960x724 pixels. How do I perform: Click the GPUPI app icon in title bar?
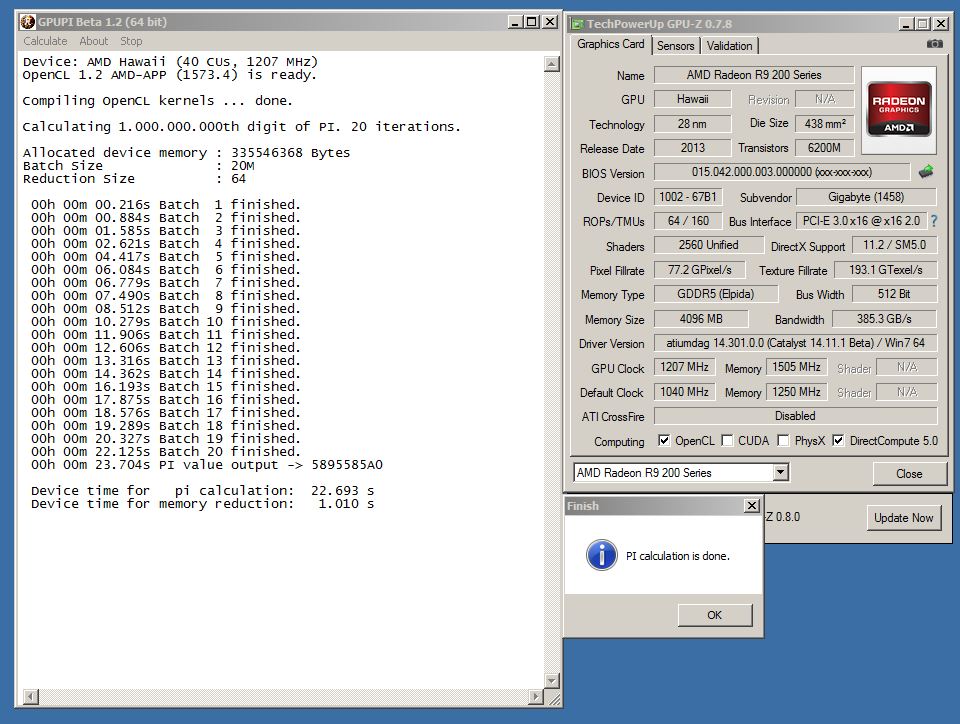tap(28, 22)
